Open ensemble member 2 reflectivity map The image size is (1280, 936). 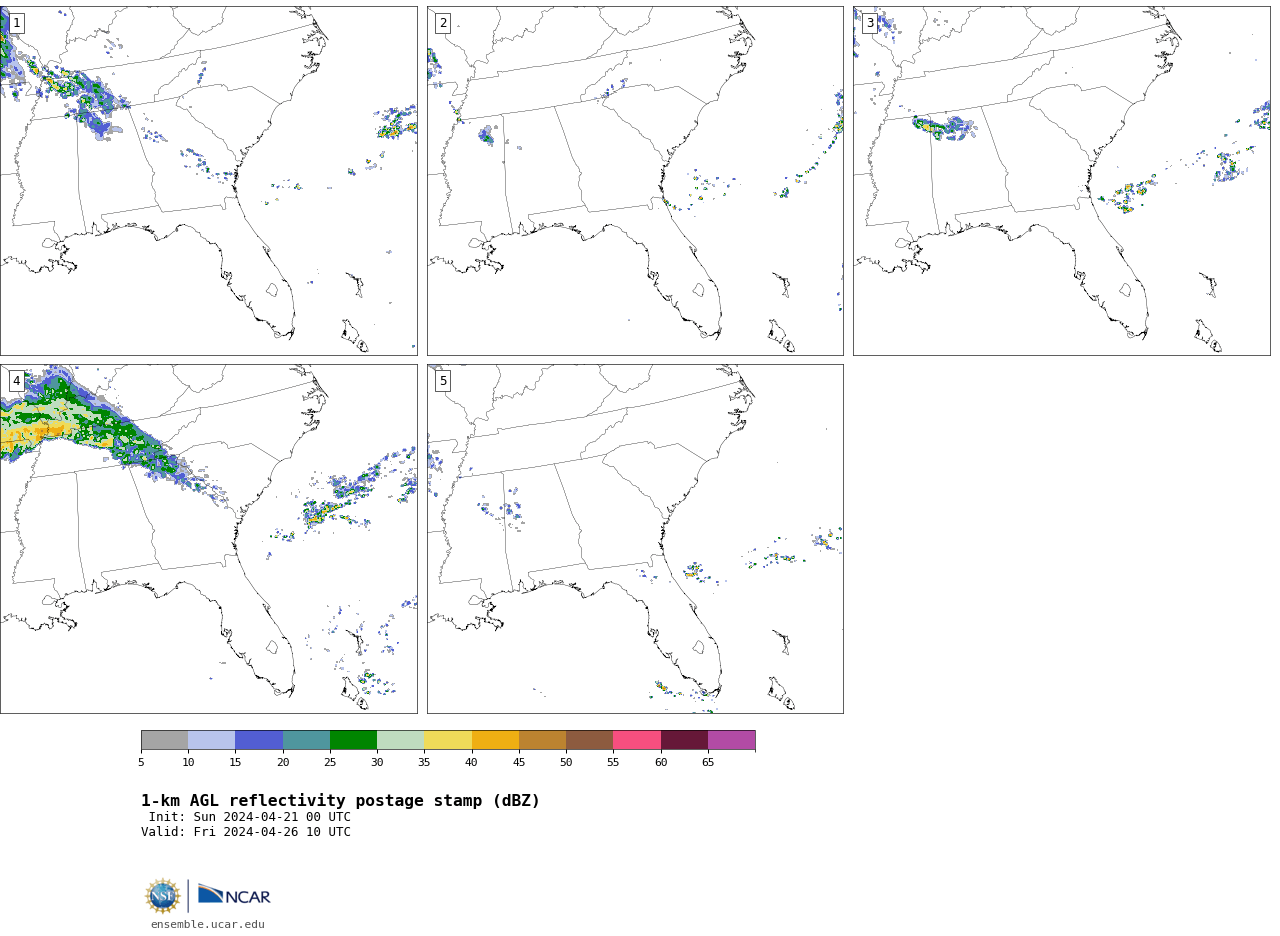tap(635, 181)
